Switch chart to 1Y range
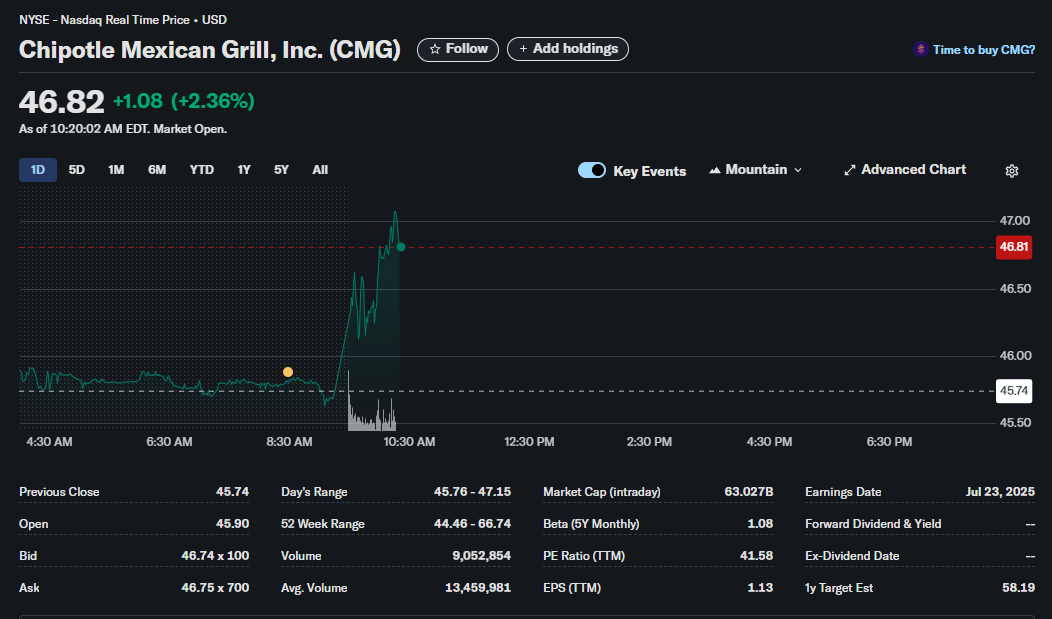 244,170
